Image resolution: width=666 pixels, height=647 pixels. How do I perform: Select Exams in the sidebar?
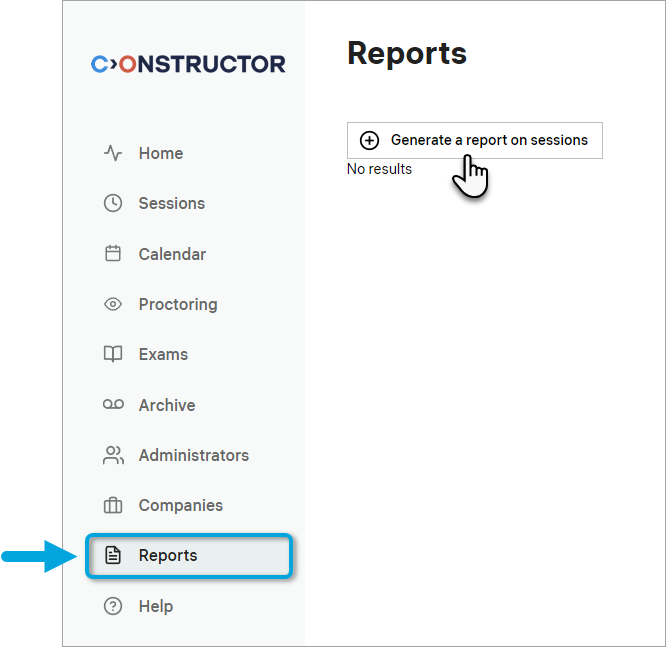point(163,354)
